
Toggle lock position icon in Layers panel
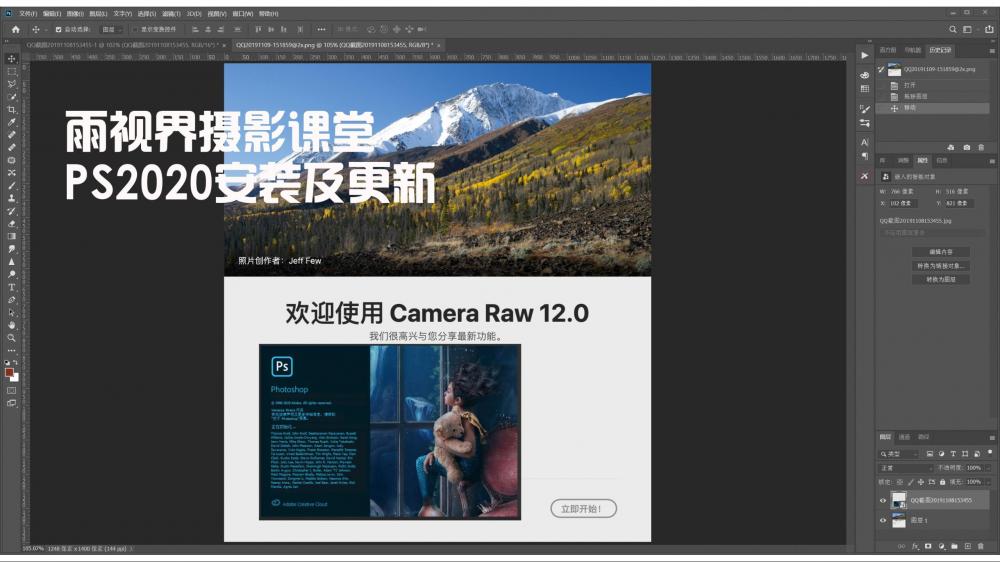921,482
